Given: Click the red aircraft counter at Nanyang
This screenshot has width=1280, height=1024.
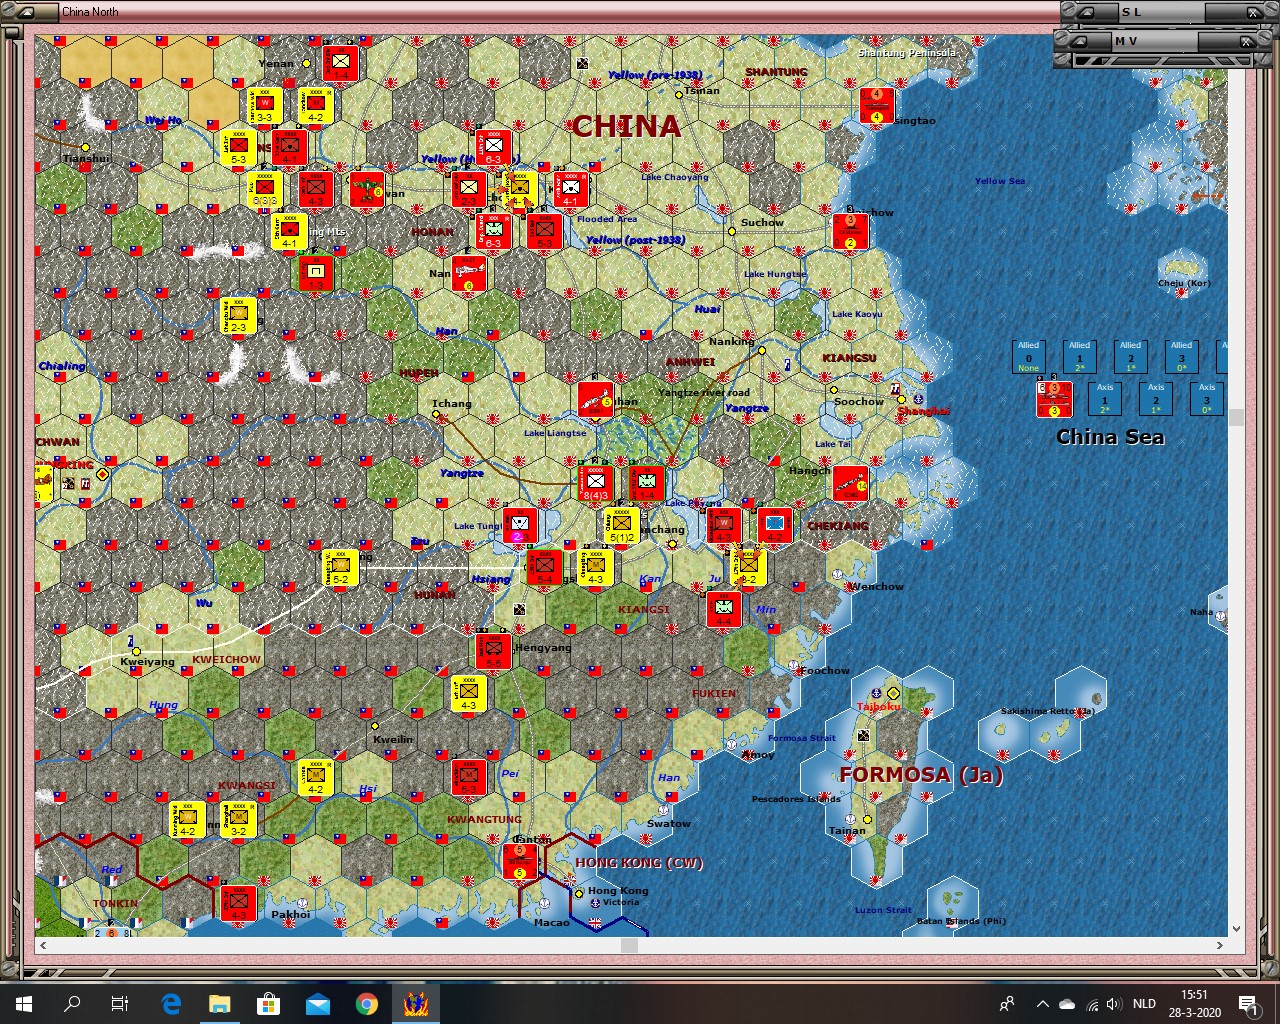Looking at the screenshot, I should click(468, 273).
